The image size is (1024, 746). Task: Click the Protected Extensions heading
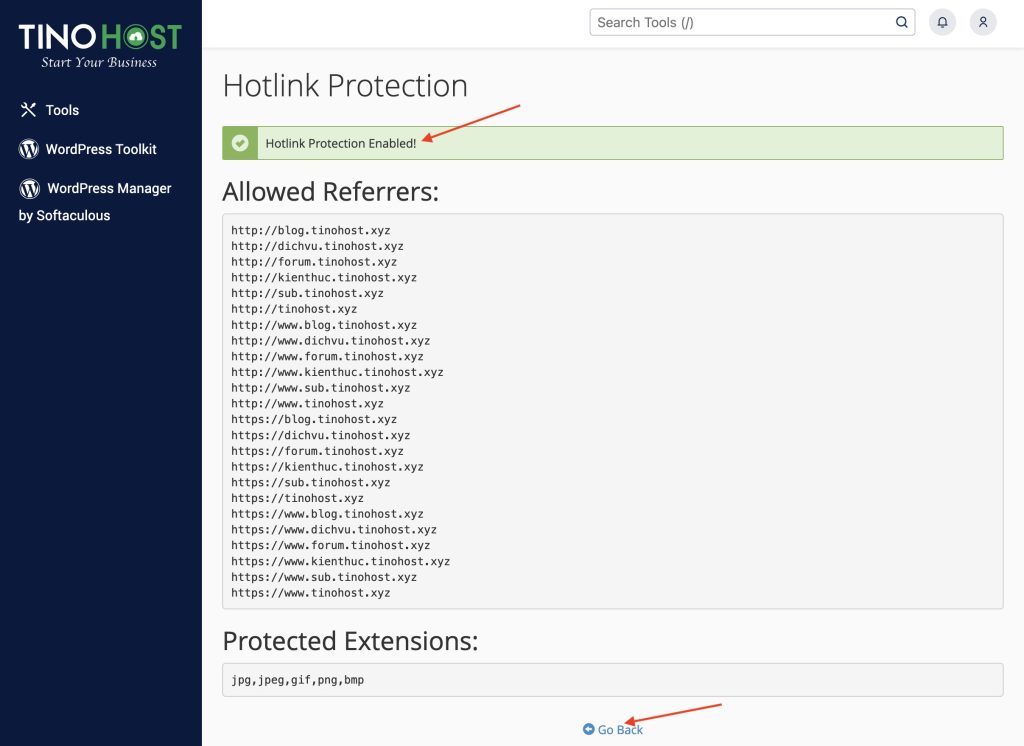tap(350, 641)
